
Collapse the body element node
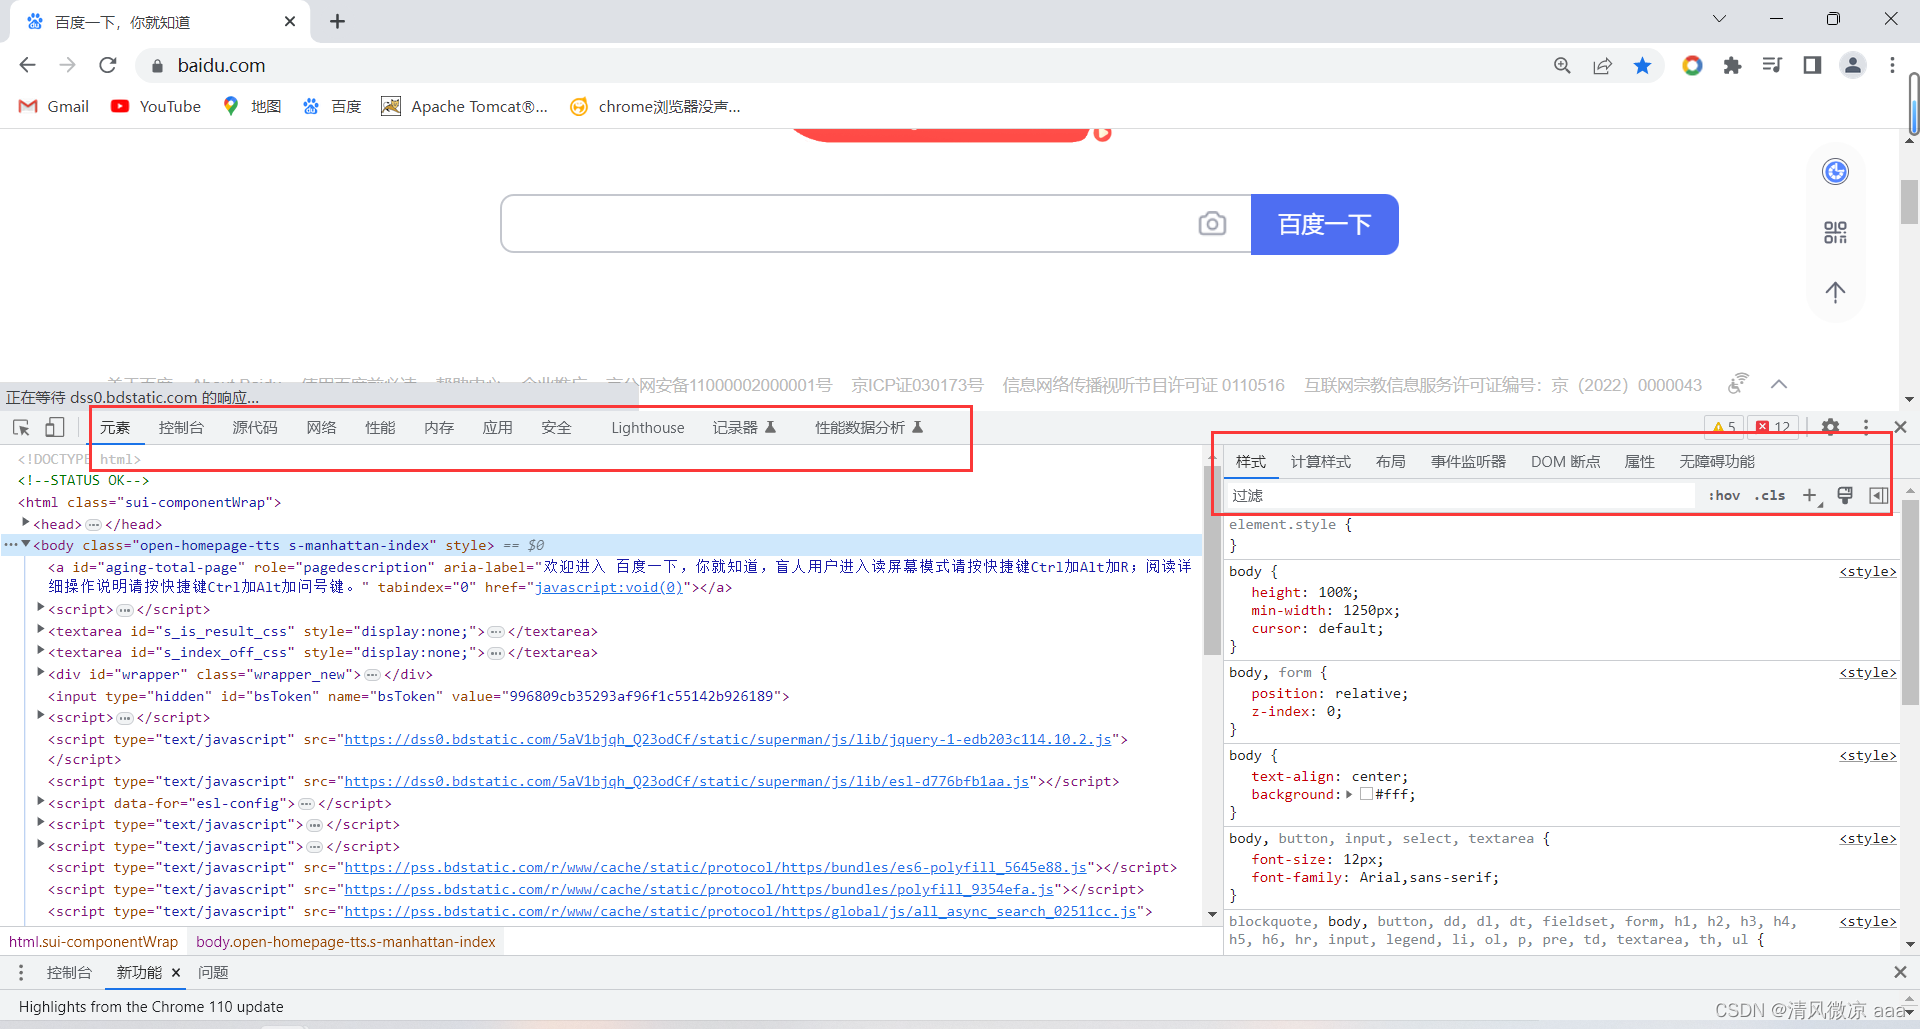click(x=26, y=545)
